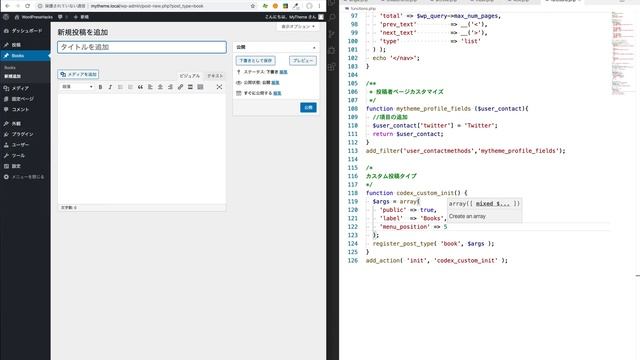This screenshot has height=360, width=640.
Task: Toggle the extra toolbar row icon
Action: point(200,87)
